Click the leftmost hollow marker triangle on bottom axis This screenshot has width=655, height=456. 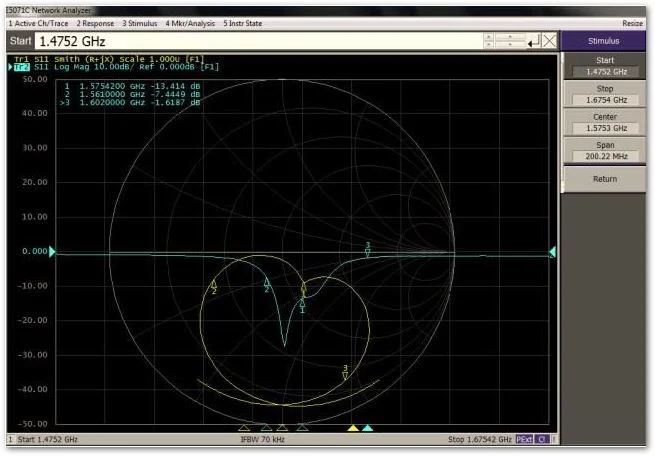click(244, 428)
